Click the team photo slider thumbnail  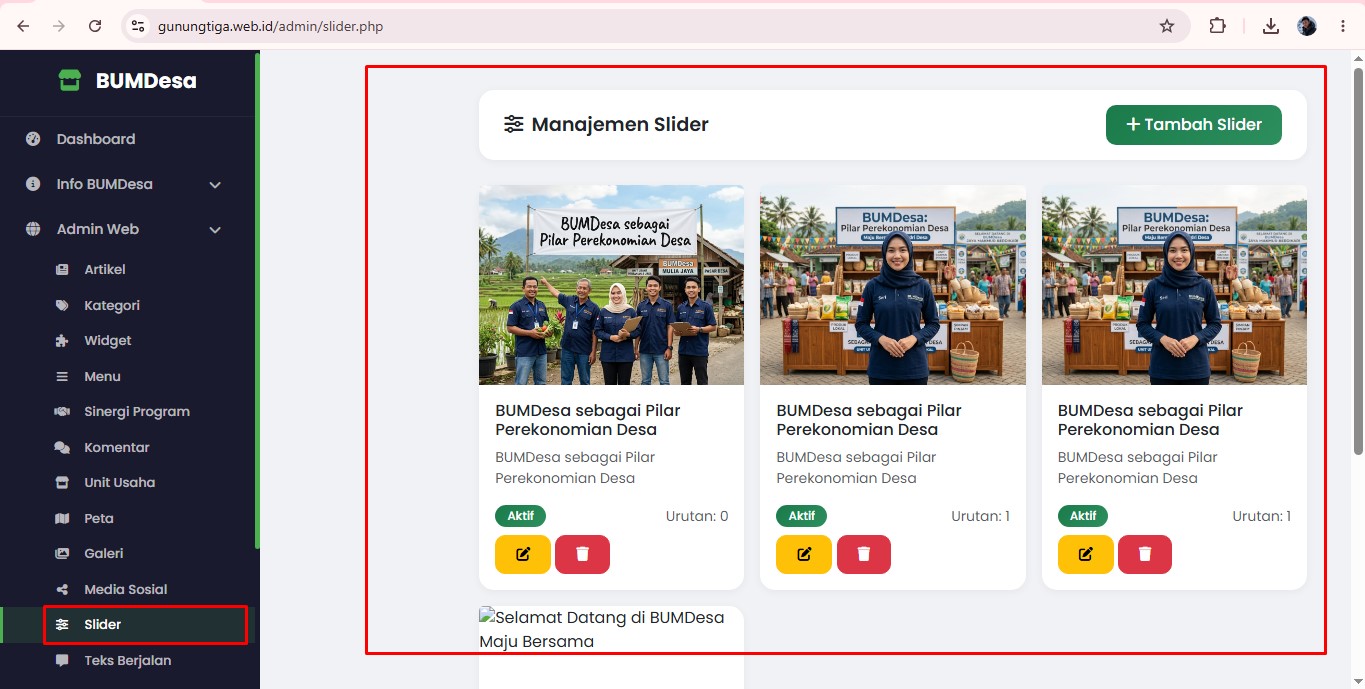(x=611, y=285)
